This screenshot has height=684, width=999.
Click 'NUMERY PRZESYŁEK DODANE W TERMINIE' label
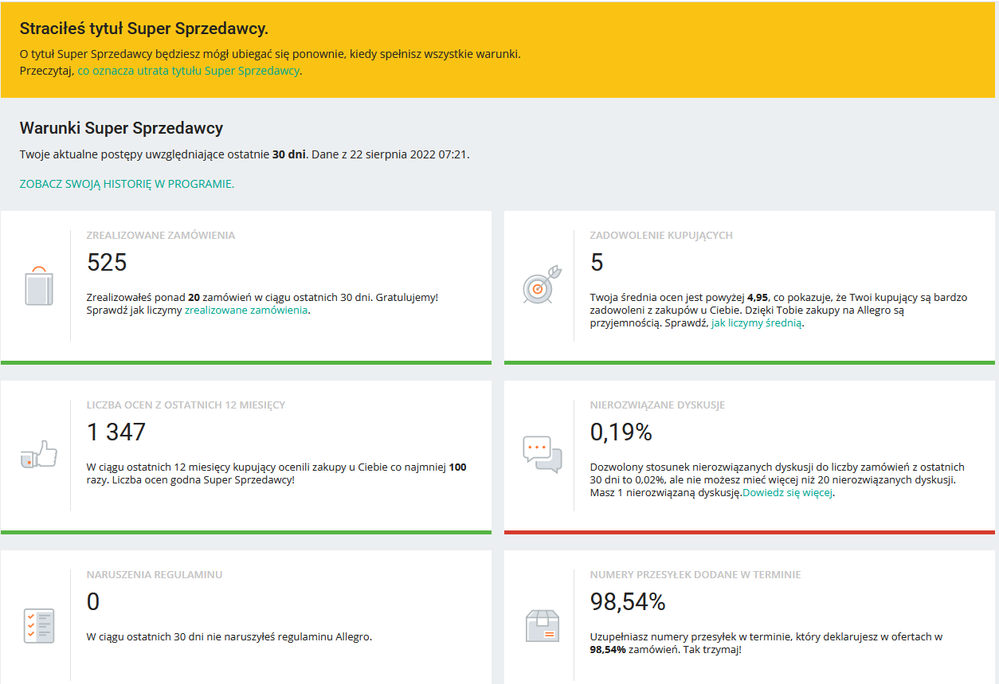point(695,574)
